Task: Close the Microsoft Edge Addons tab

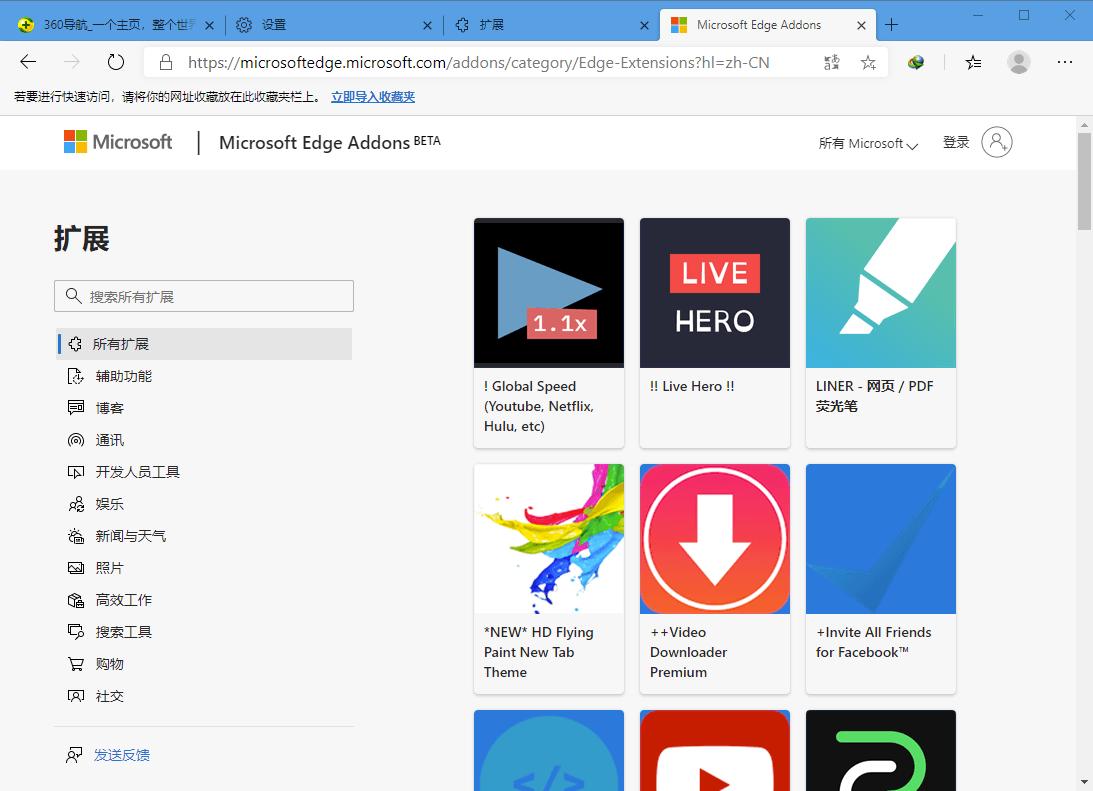Action: tap(862, 26)
